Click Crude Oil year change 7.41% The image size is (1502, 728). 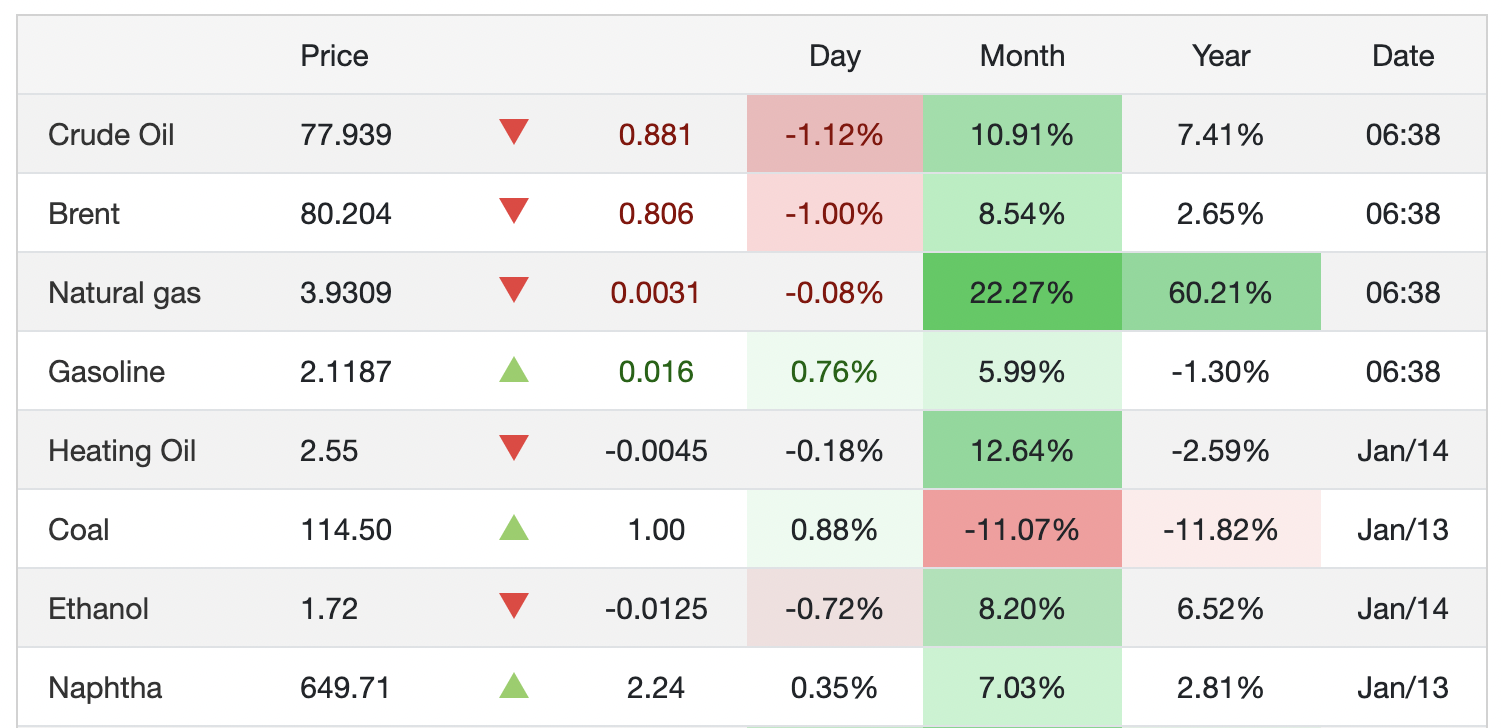click(x=1221, y=134)
